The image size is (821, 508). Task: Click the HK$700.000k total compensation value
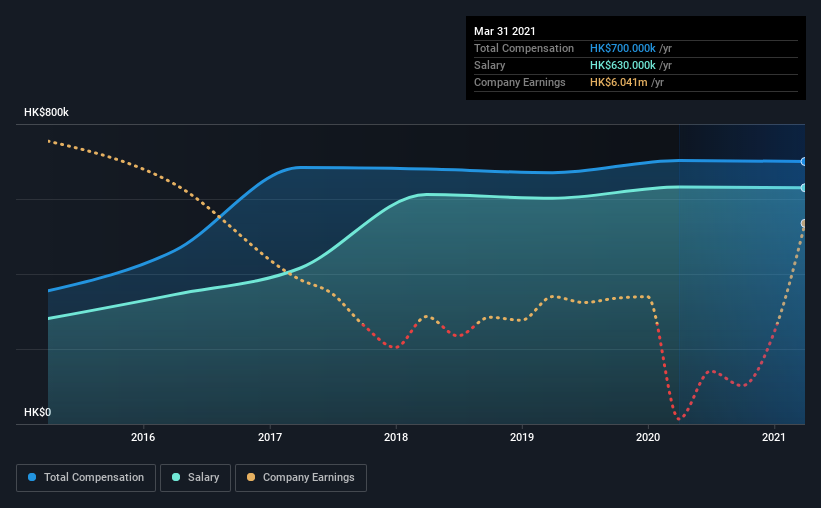tap(623, 48)
